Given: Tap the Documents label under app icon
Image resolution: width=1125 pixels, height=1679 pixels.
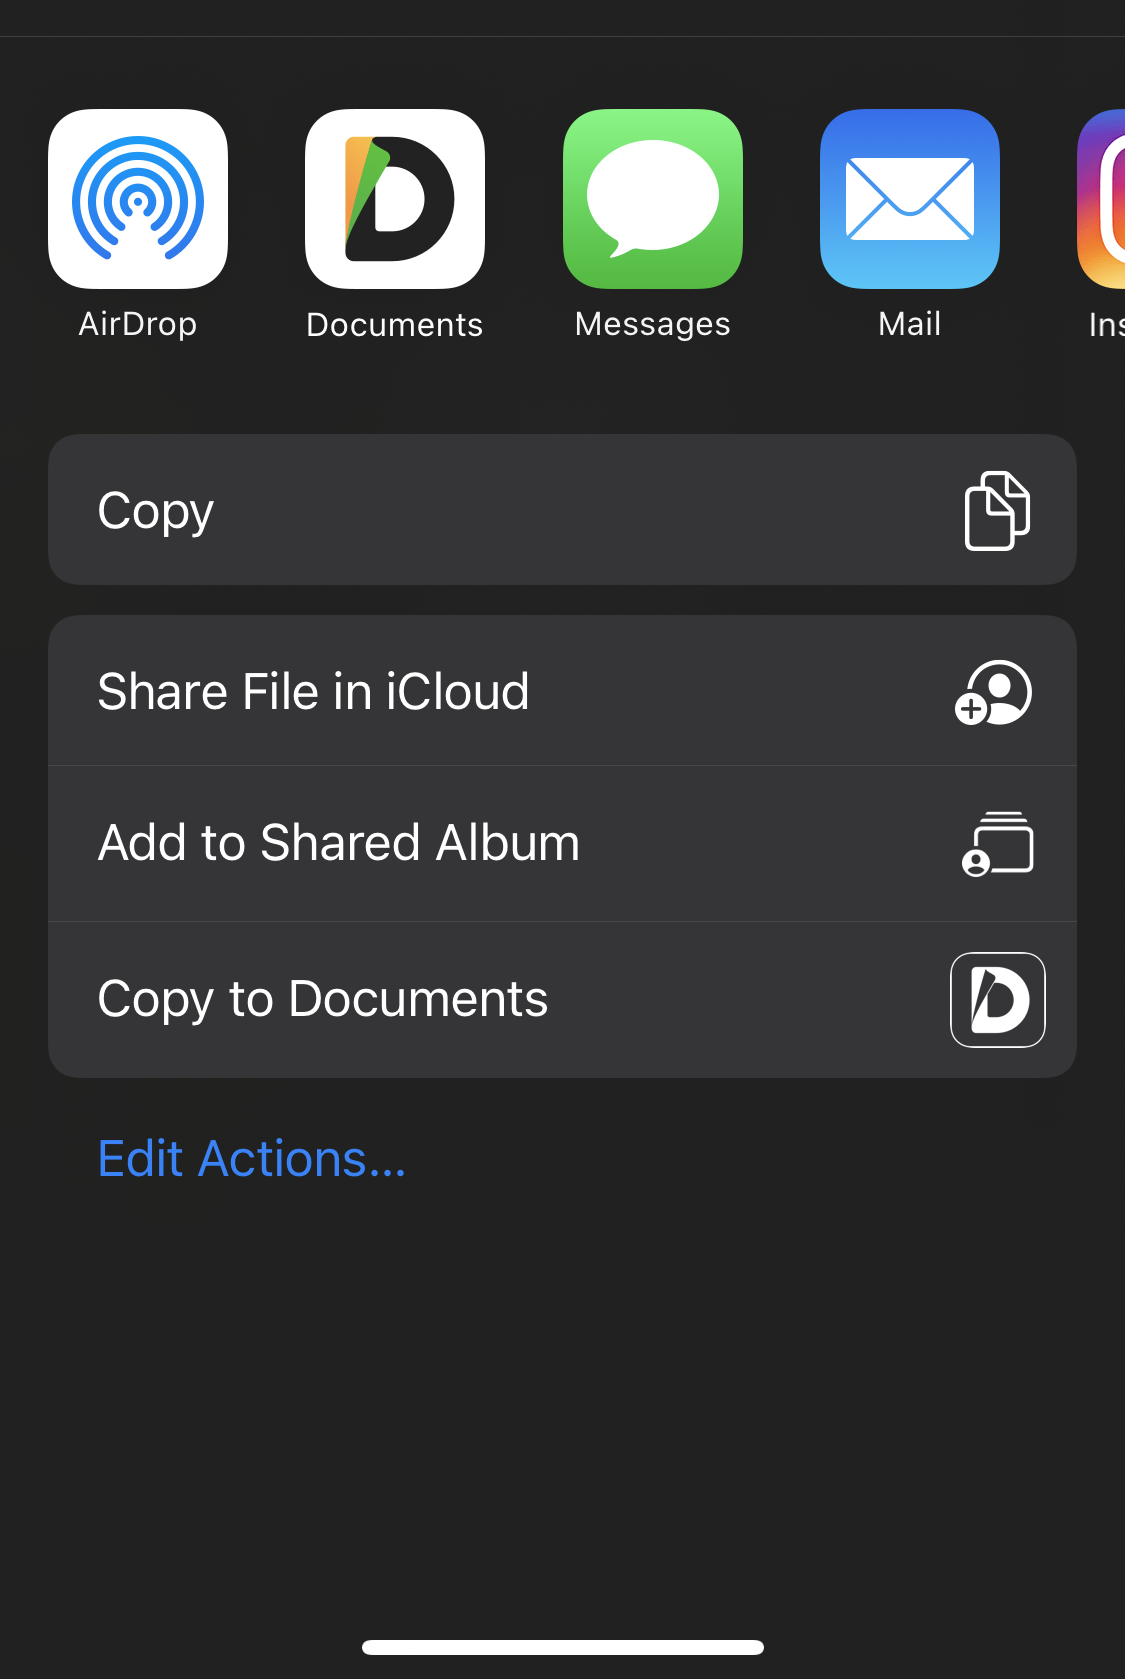Looking at the screenshot, I should [x=395, y=325].
